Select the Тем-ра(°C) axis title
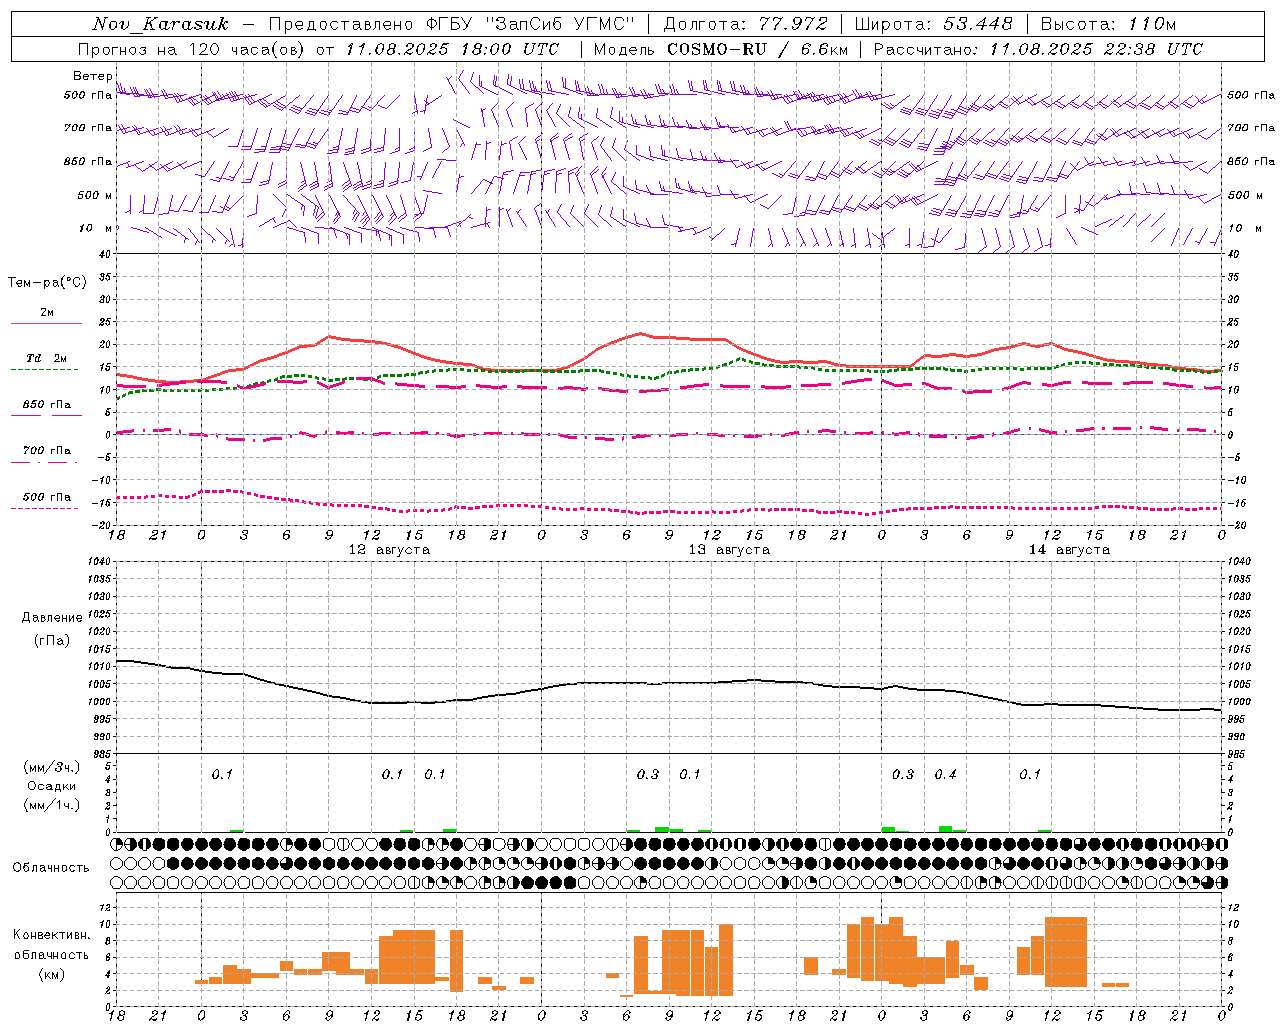The height and width of the screenshot is (1024, 1280). pyautogui.click(x=47, y=283)
